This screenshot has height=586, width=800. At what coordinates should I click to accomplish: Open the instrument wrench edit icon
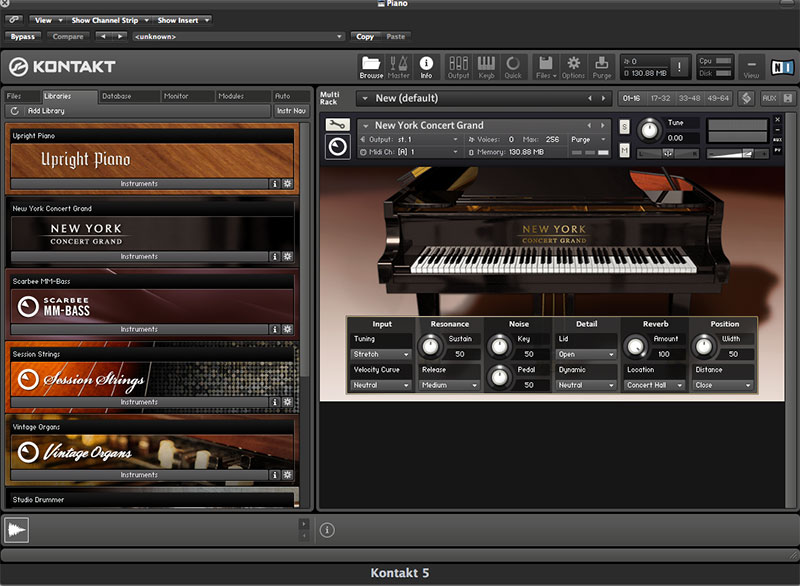337,124
